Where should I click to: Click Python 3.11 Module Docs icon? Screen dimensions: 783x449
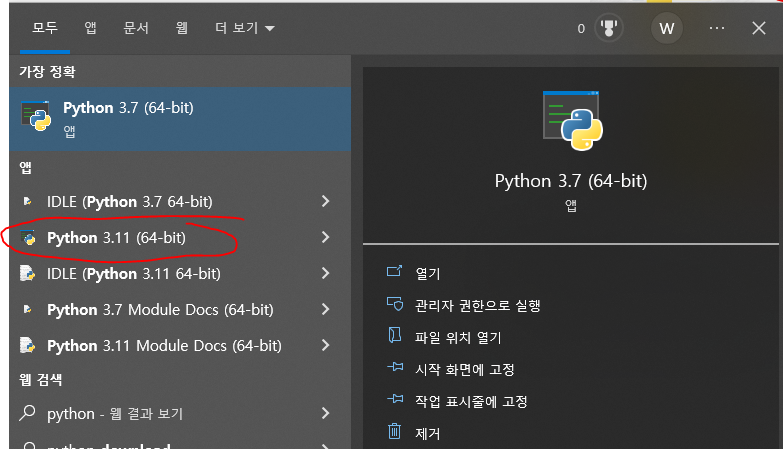27,345
